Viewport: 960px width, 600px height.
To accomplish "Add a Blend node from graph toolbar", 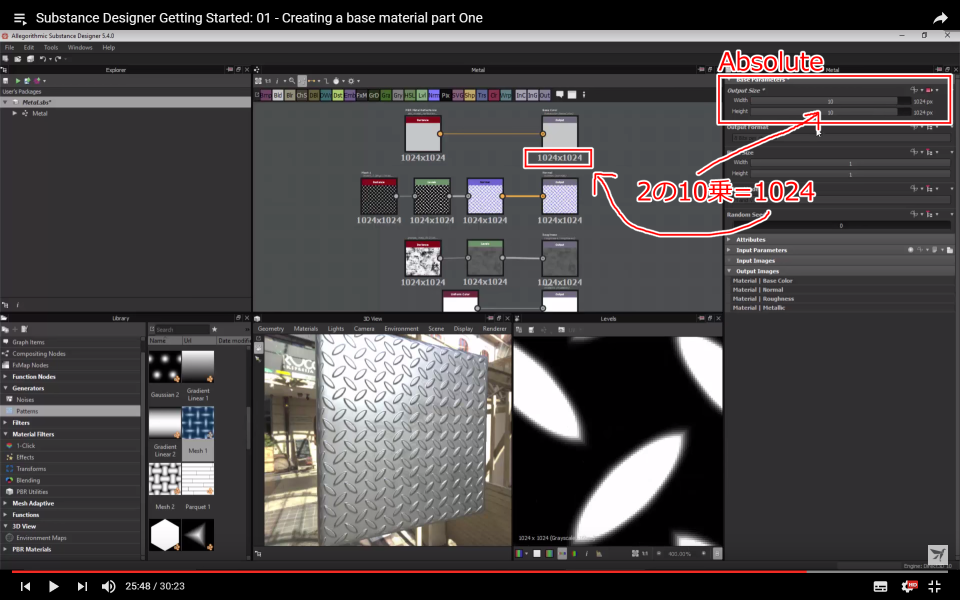I will (277, 95).
